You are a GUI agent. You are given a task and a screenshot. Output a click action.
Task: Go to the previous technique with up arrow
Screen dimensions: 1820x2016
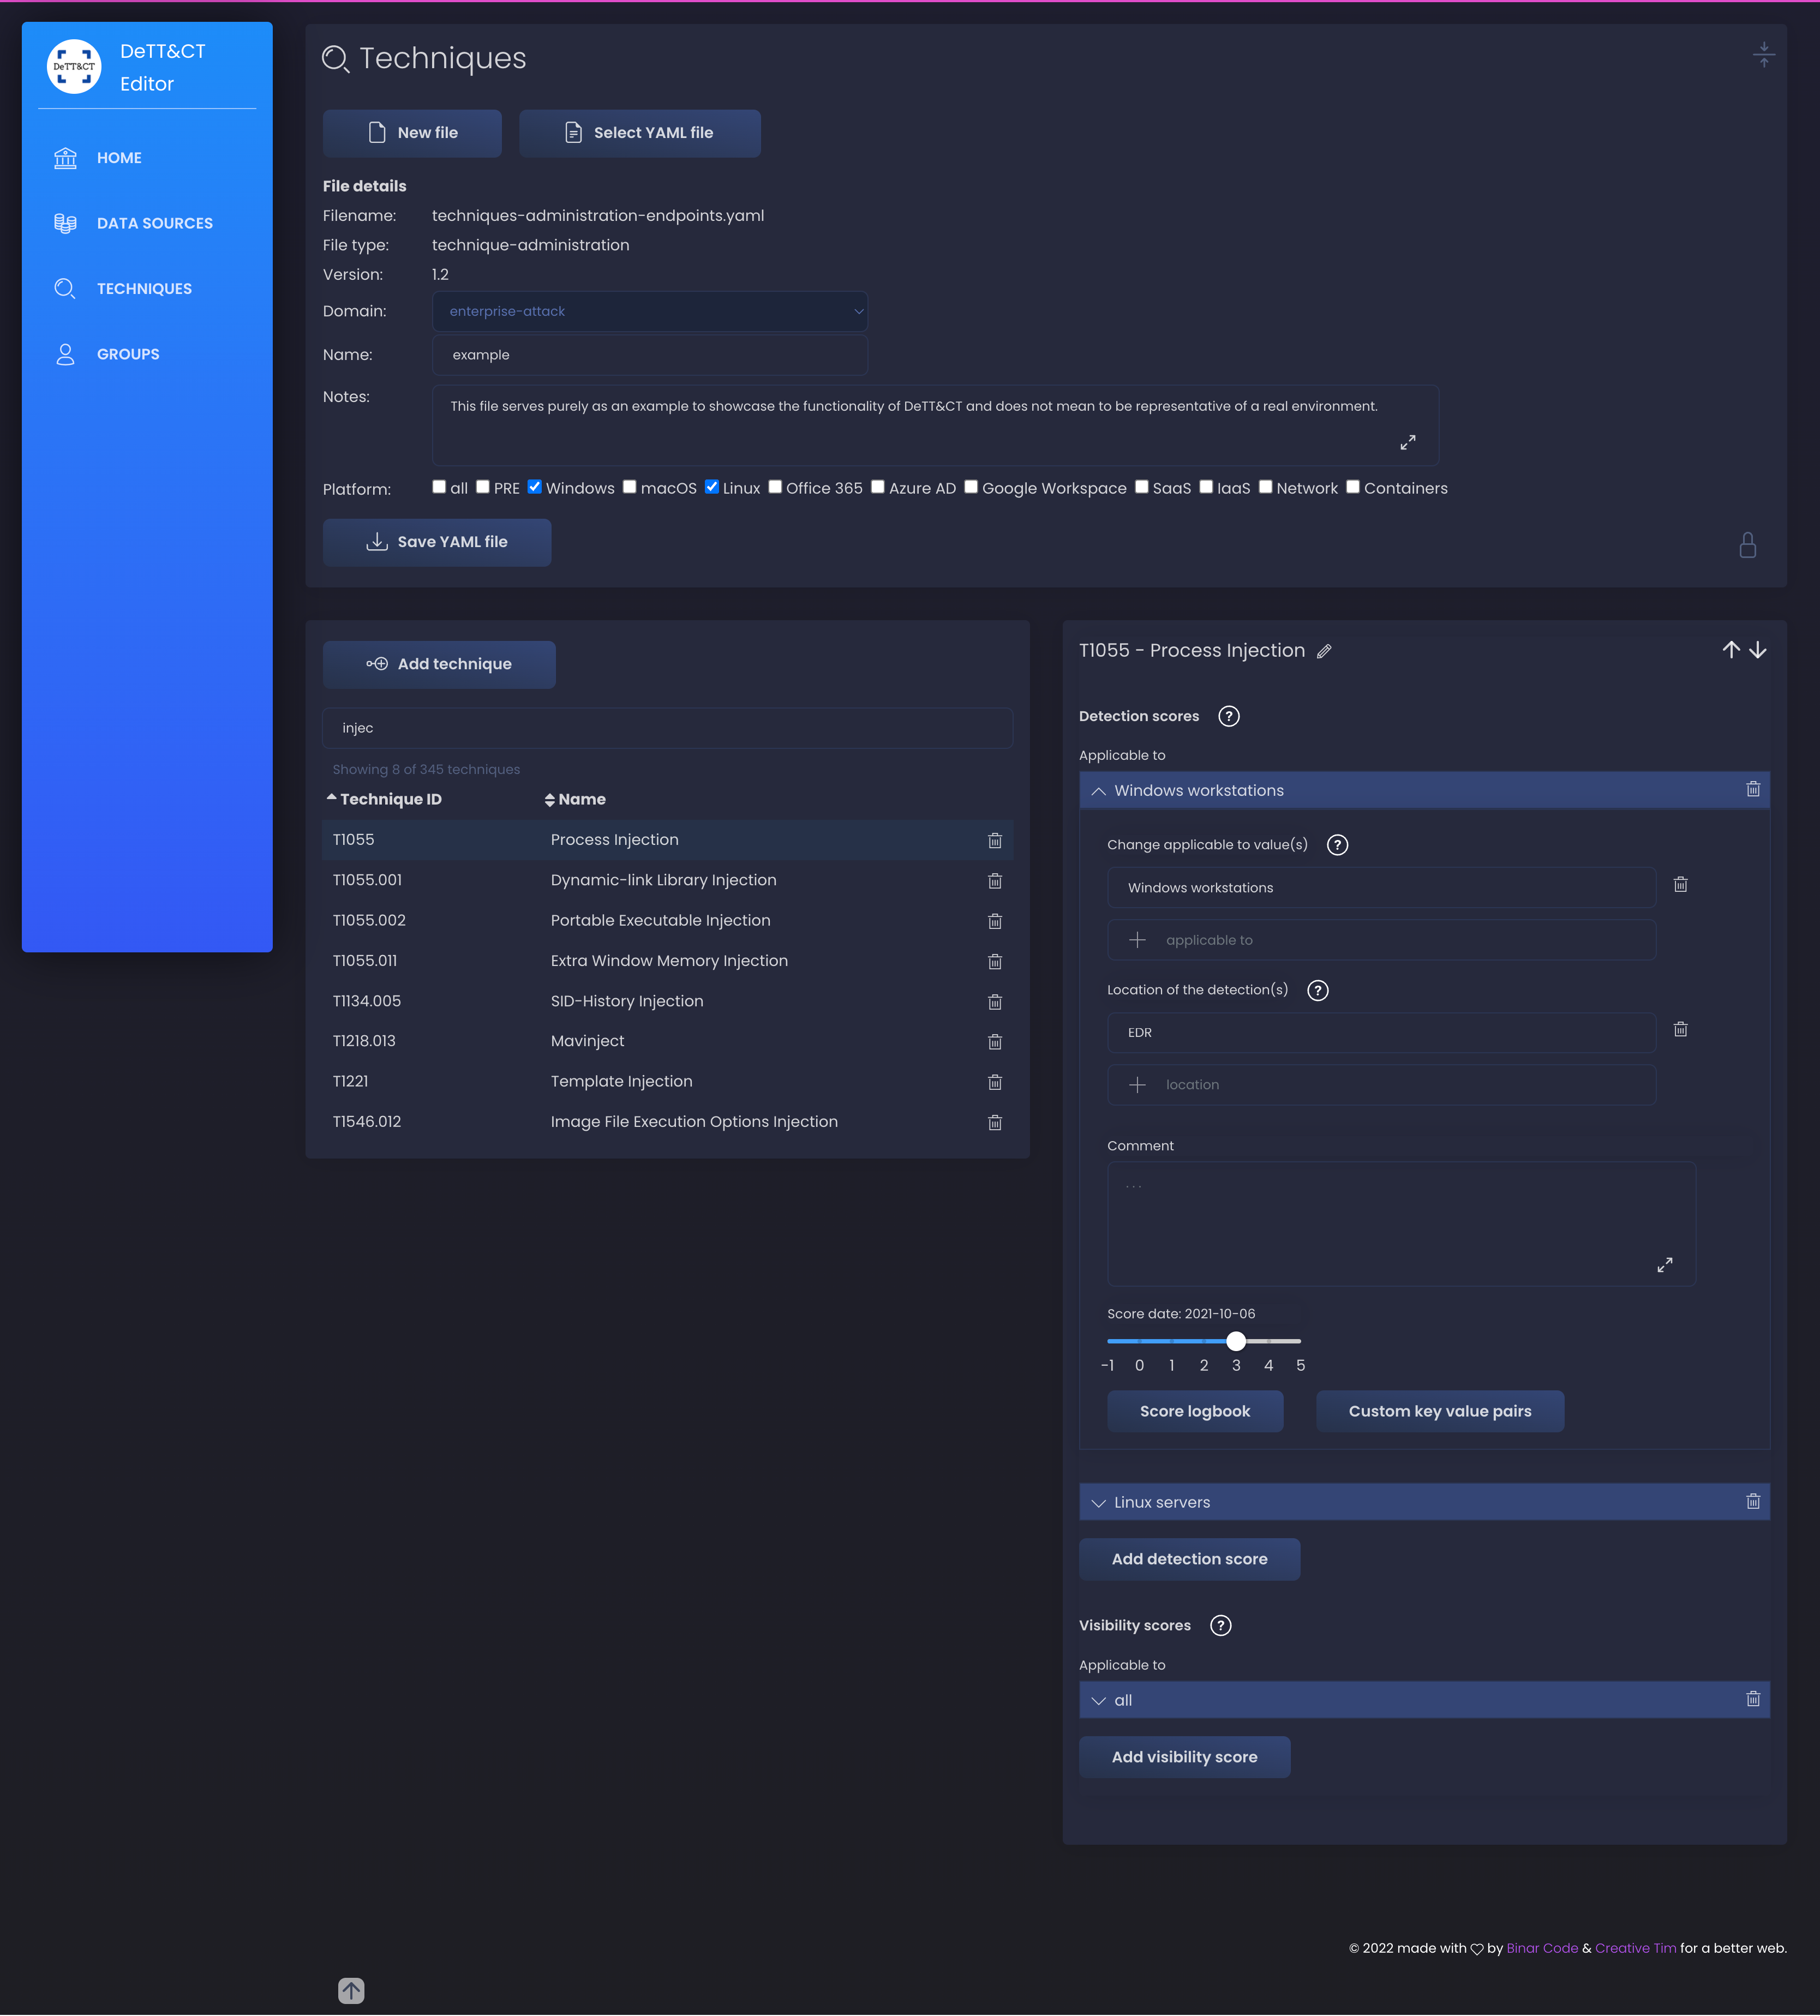(1730, 650)
